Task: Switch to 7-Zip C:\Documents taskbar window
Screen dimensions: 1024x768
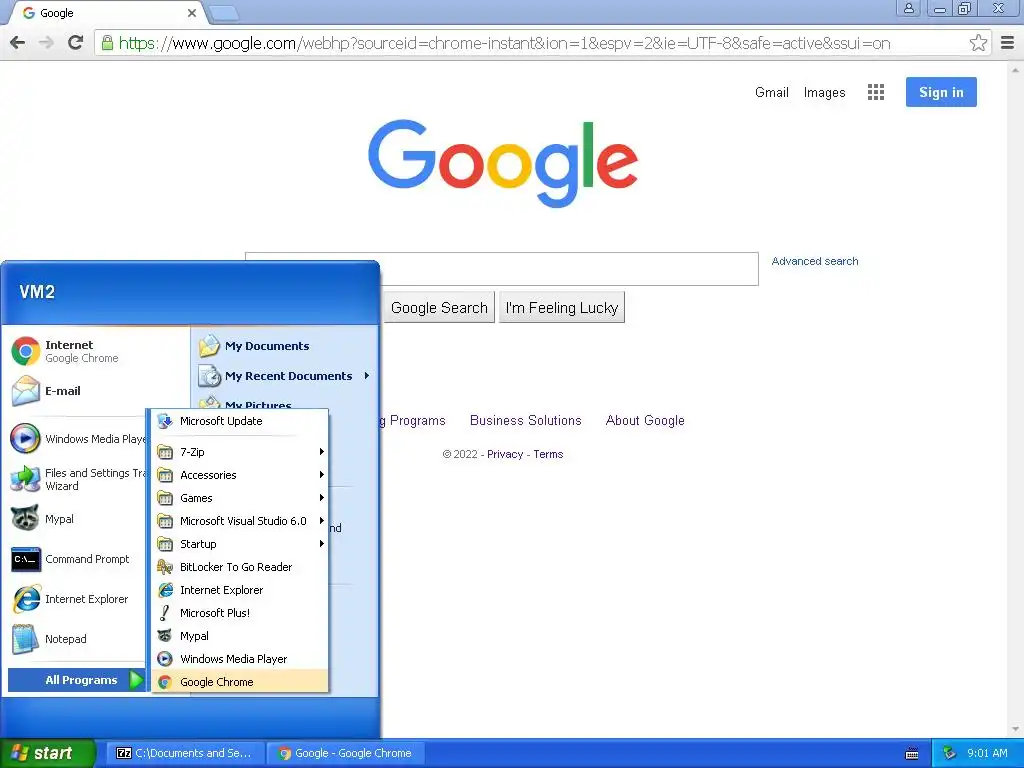Action: coord(185,753)
